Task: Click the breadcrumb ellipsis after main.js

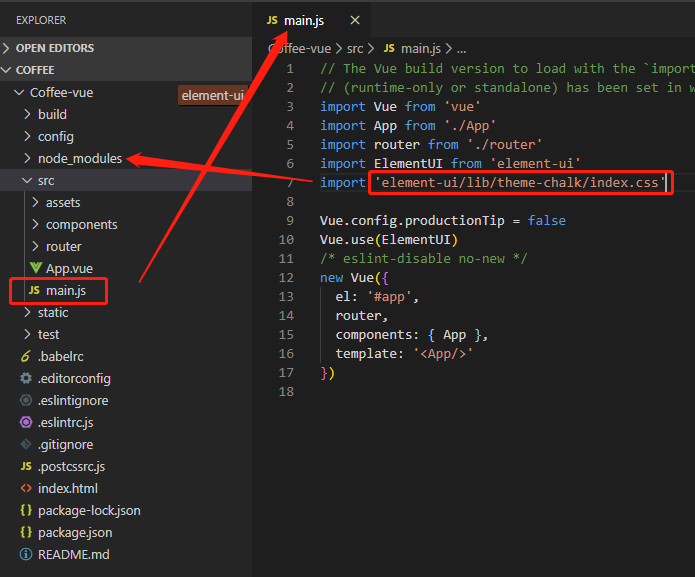Action: (x=461, y=50)
